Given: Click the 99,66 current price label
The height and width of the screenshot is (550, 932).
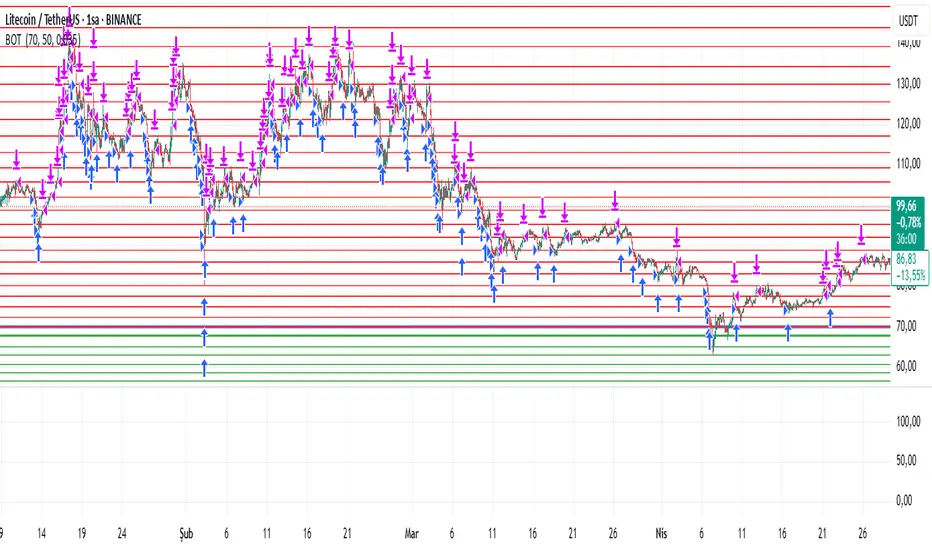Looking at the screenshot, I should point(906,206).
